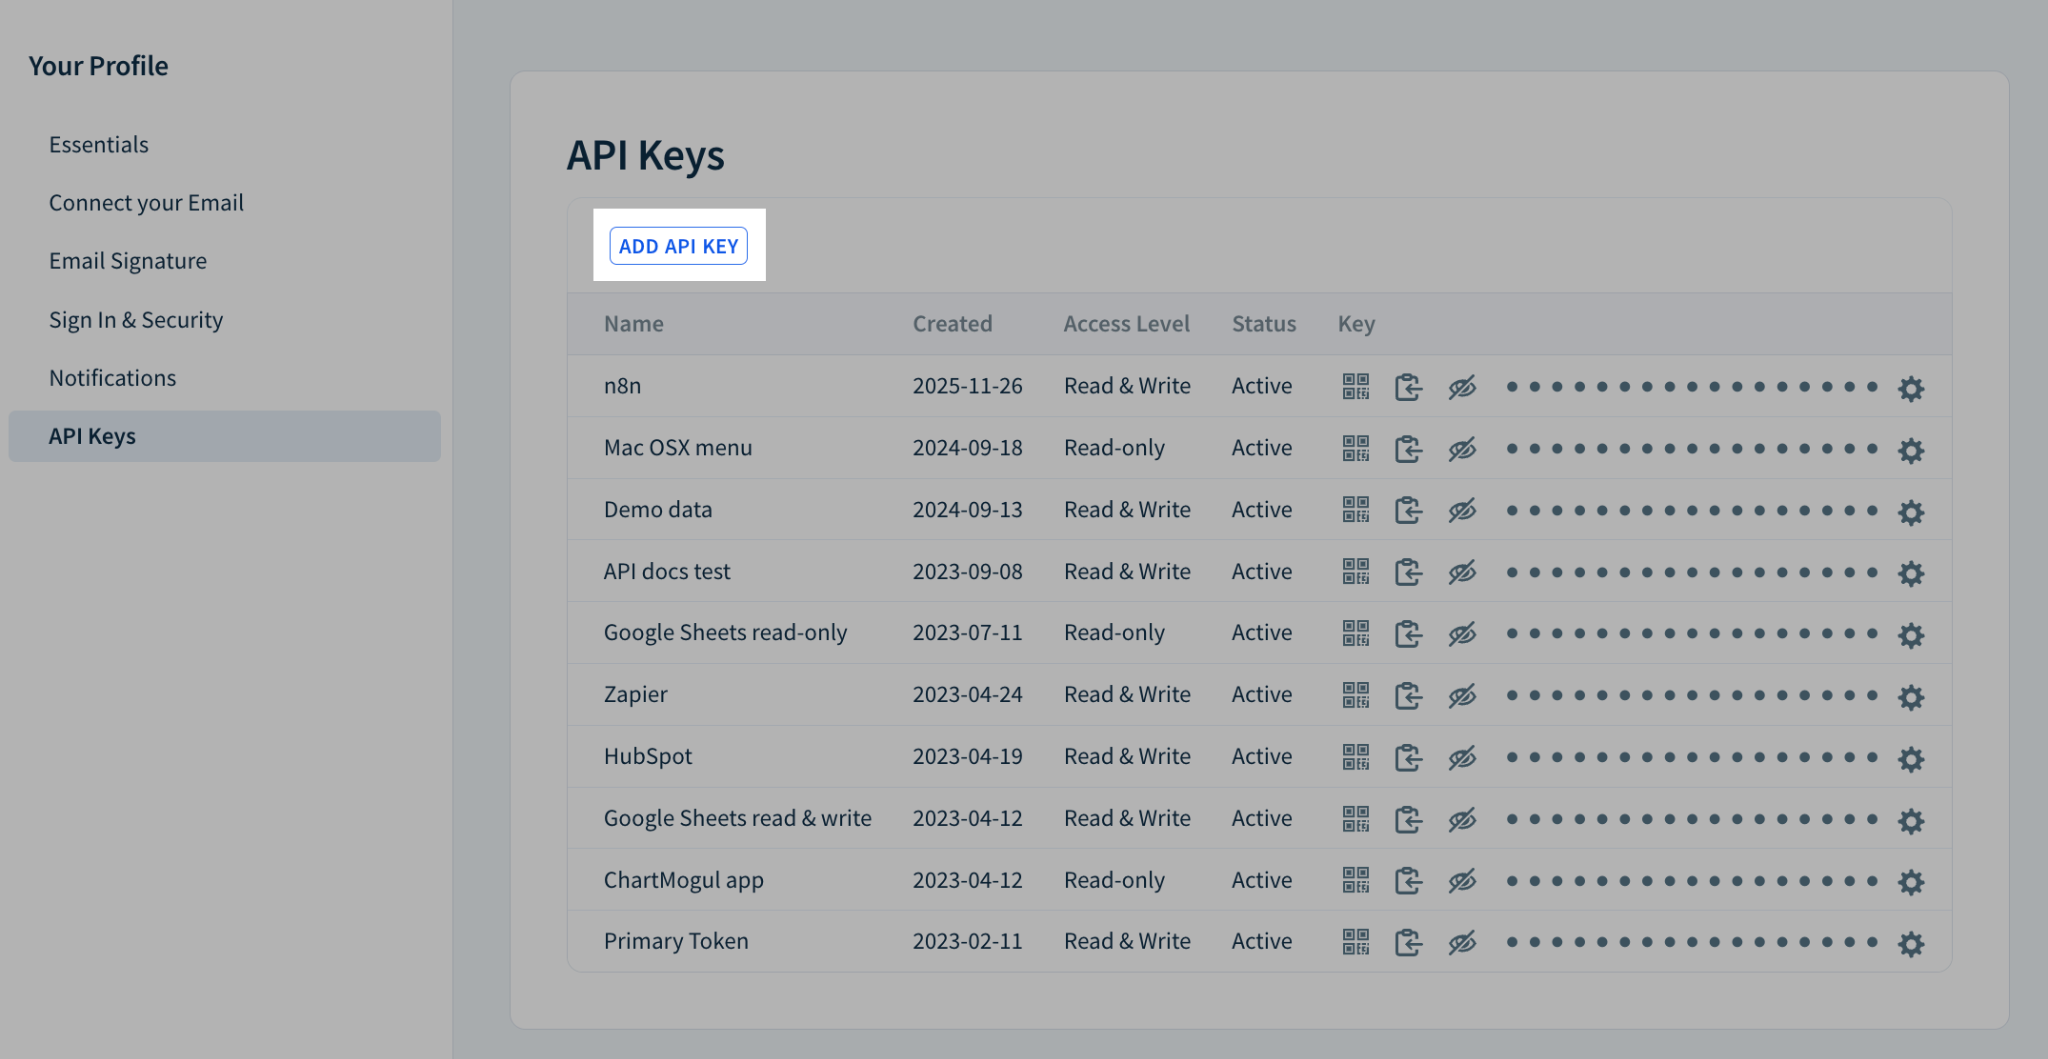Viewport: 2048px width, 1059px height.
Task: Click the QR code icon for HubSpot key
Action: pyautogui.click(x=1355, y=757)
